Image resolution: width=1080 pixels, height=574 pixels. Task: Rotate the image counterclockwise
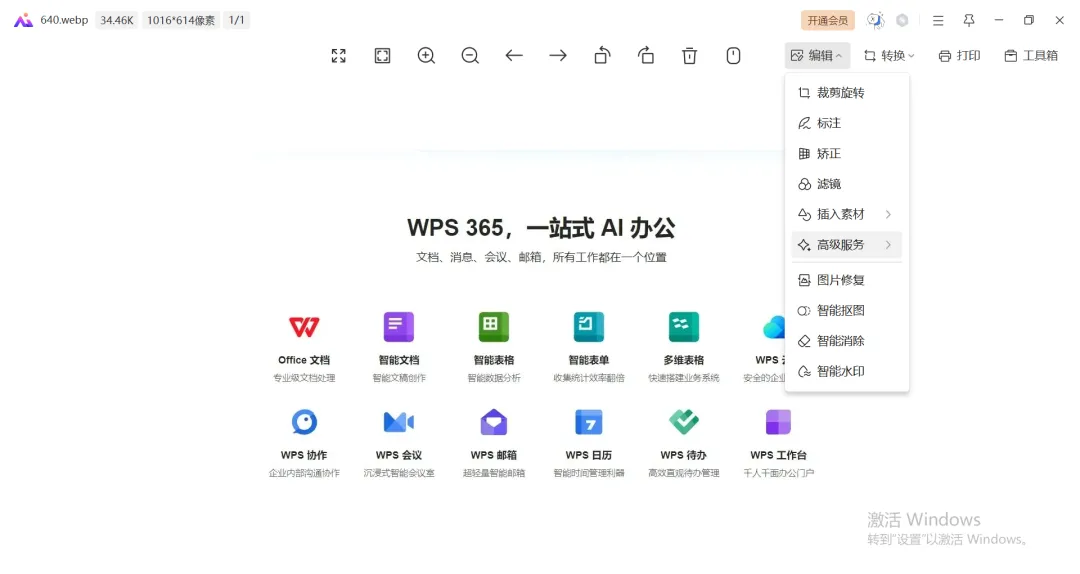pos(602,56)
